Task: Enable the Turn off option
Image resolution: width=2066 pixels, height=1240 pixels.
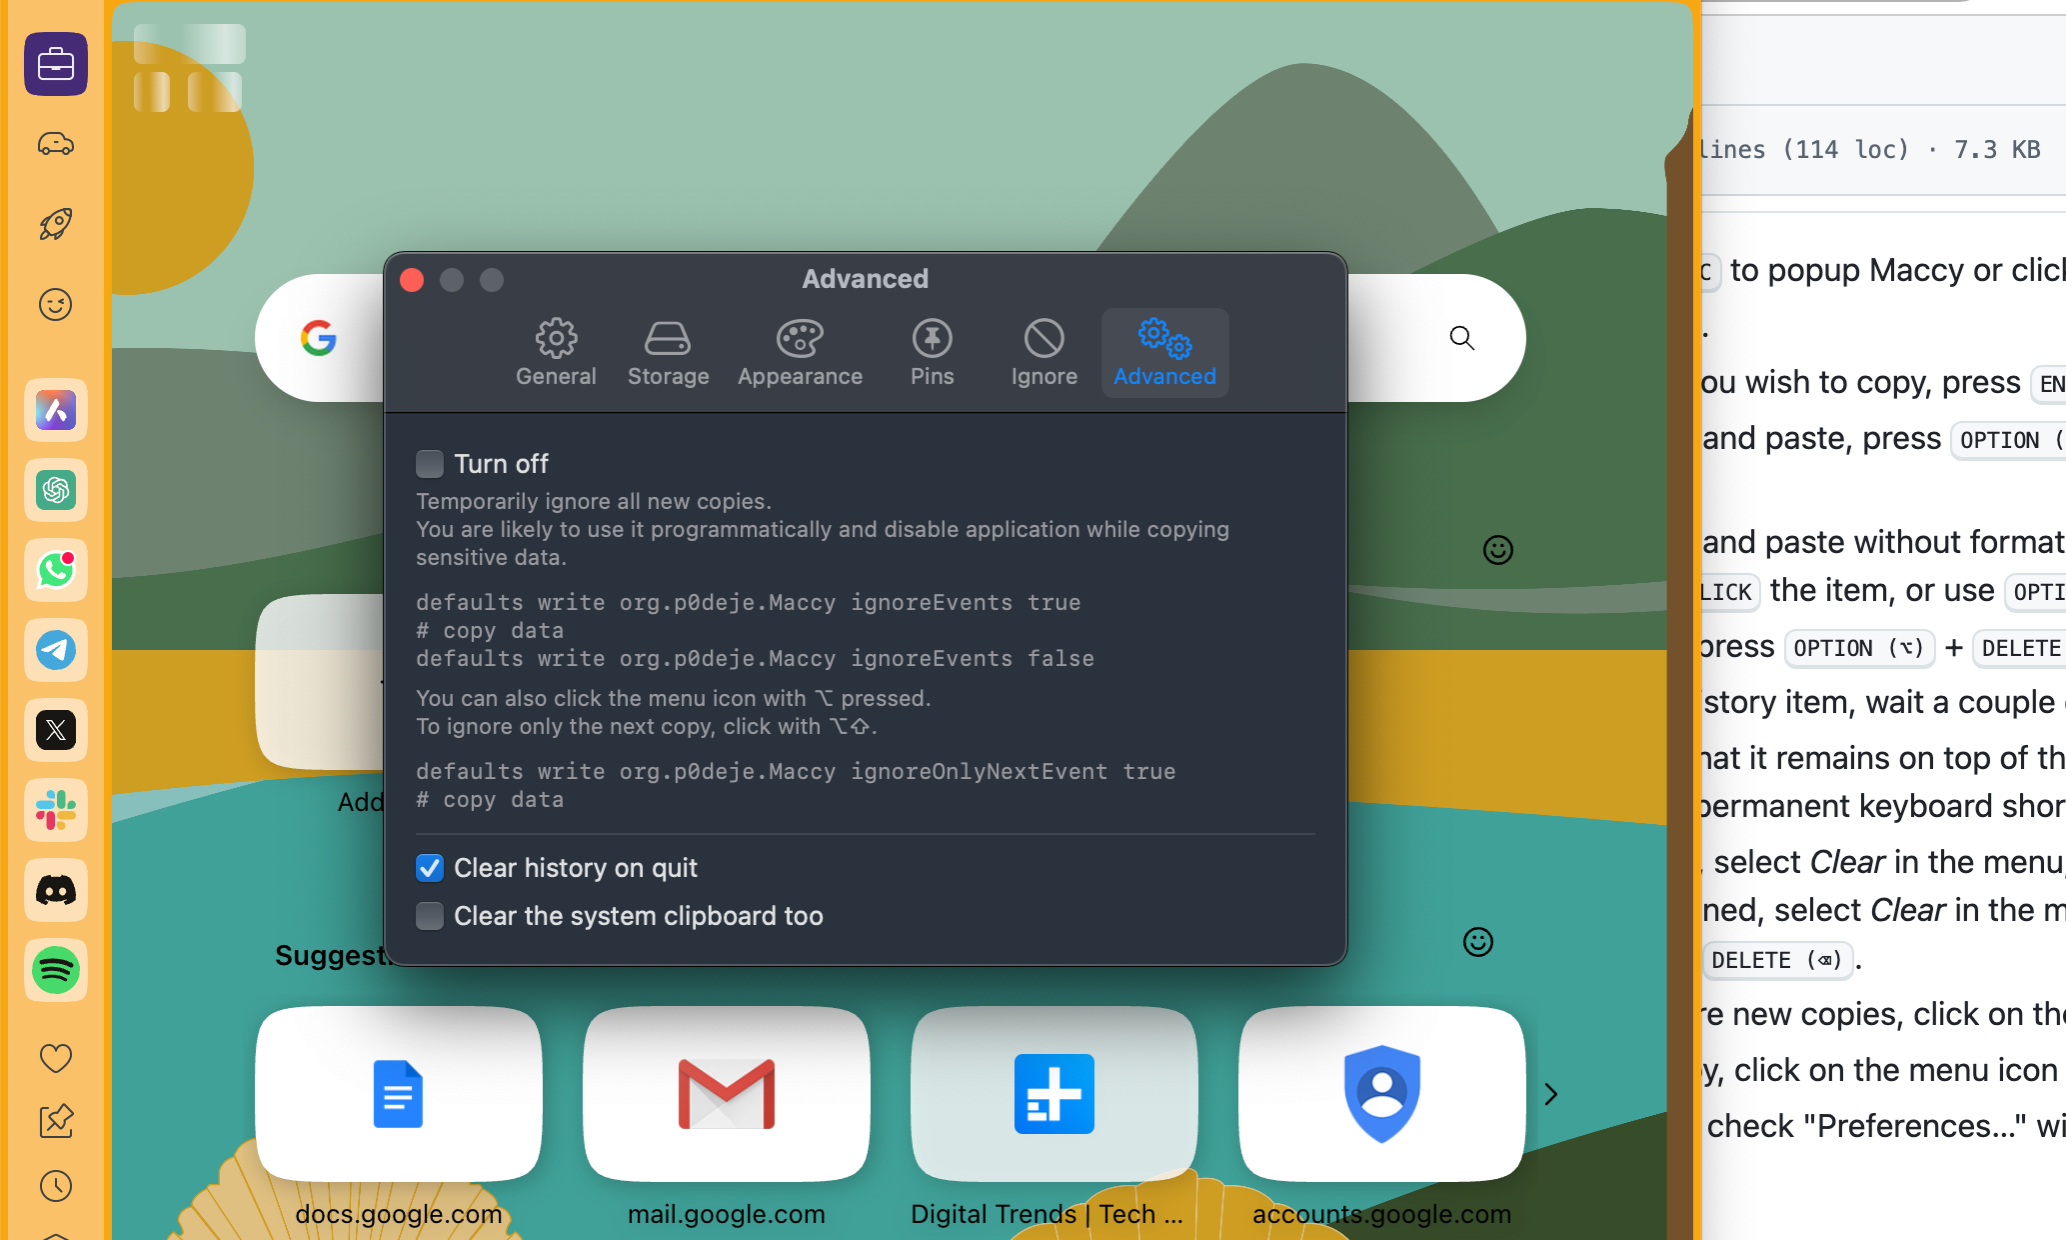Action: (x=429, y=463)
